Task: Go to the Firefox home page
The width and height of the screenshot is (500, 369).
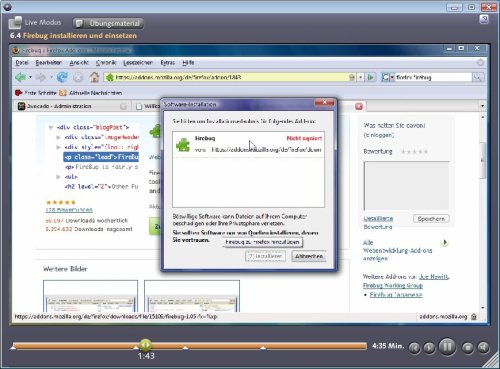Action: [94, 77]
